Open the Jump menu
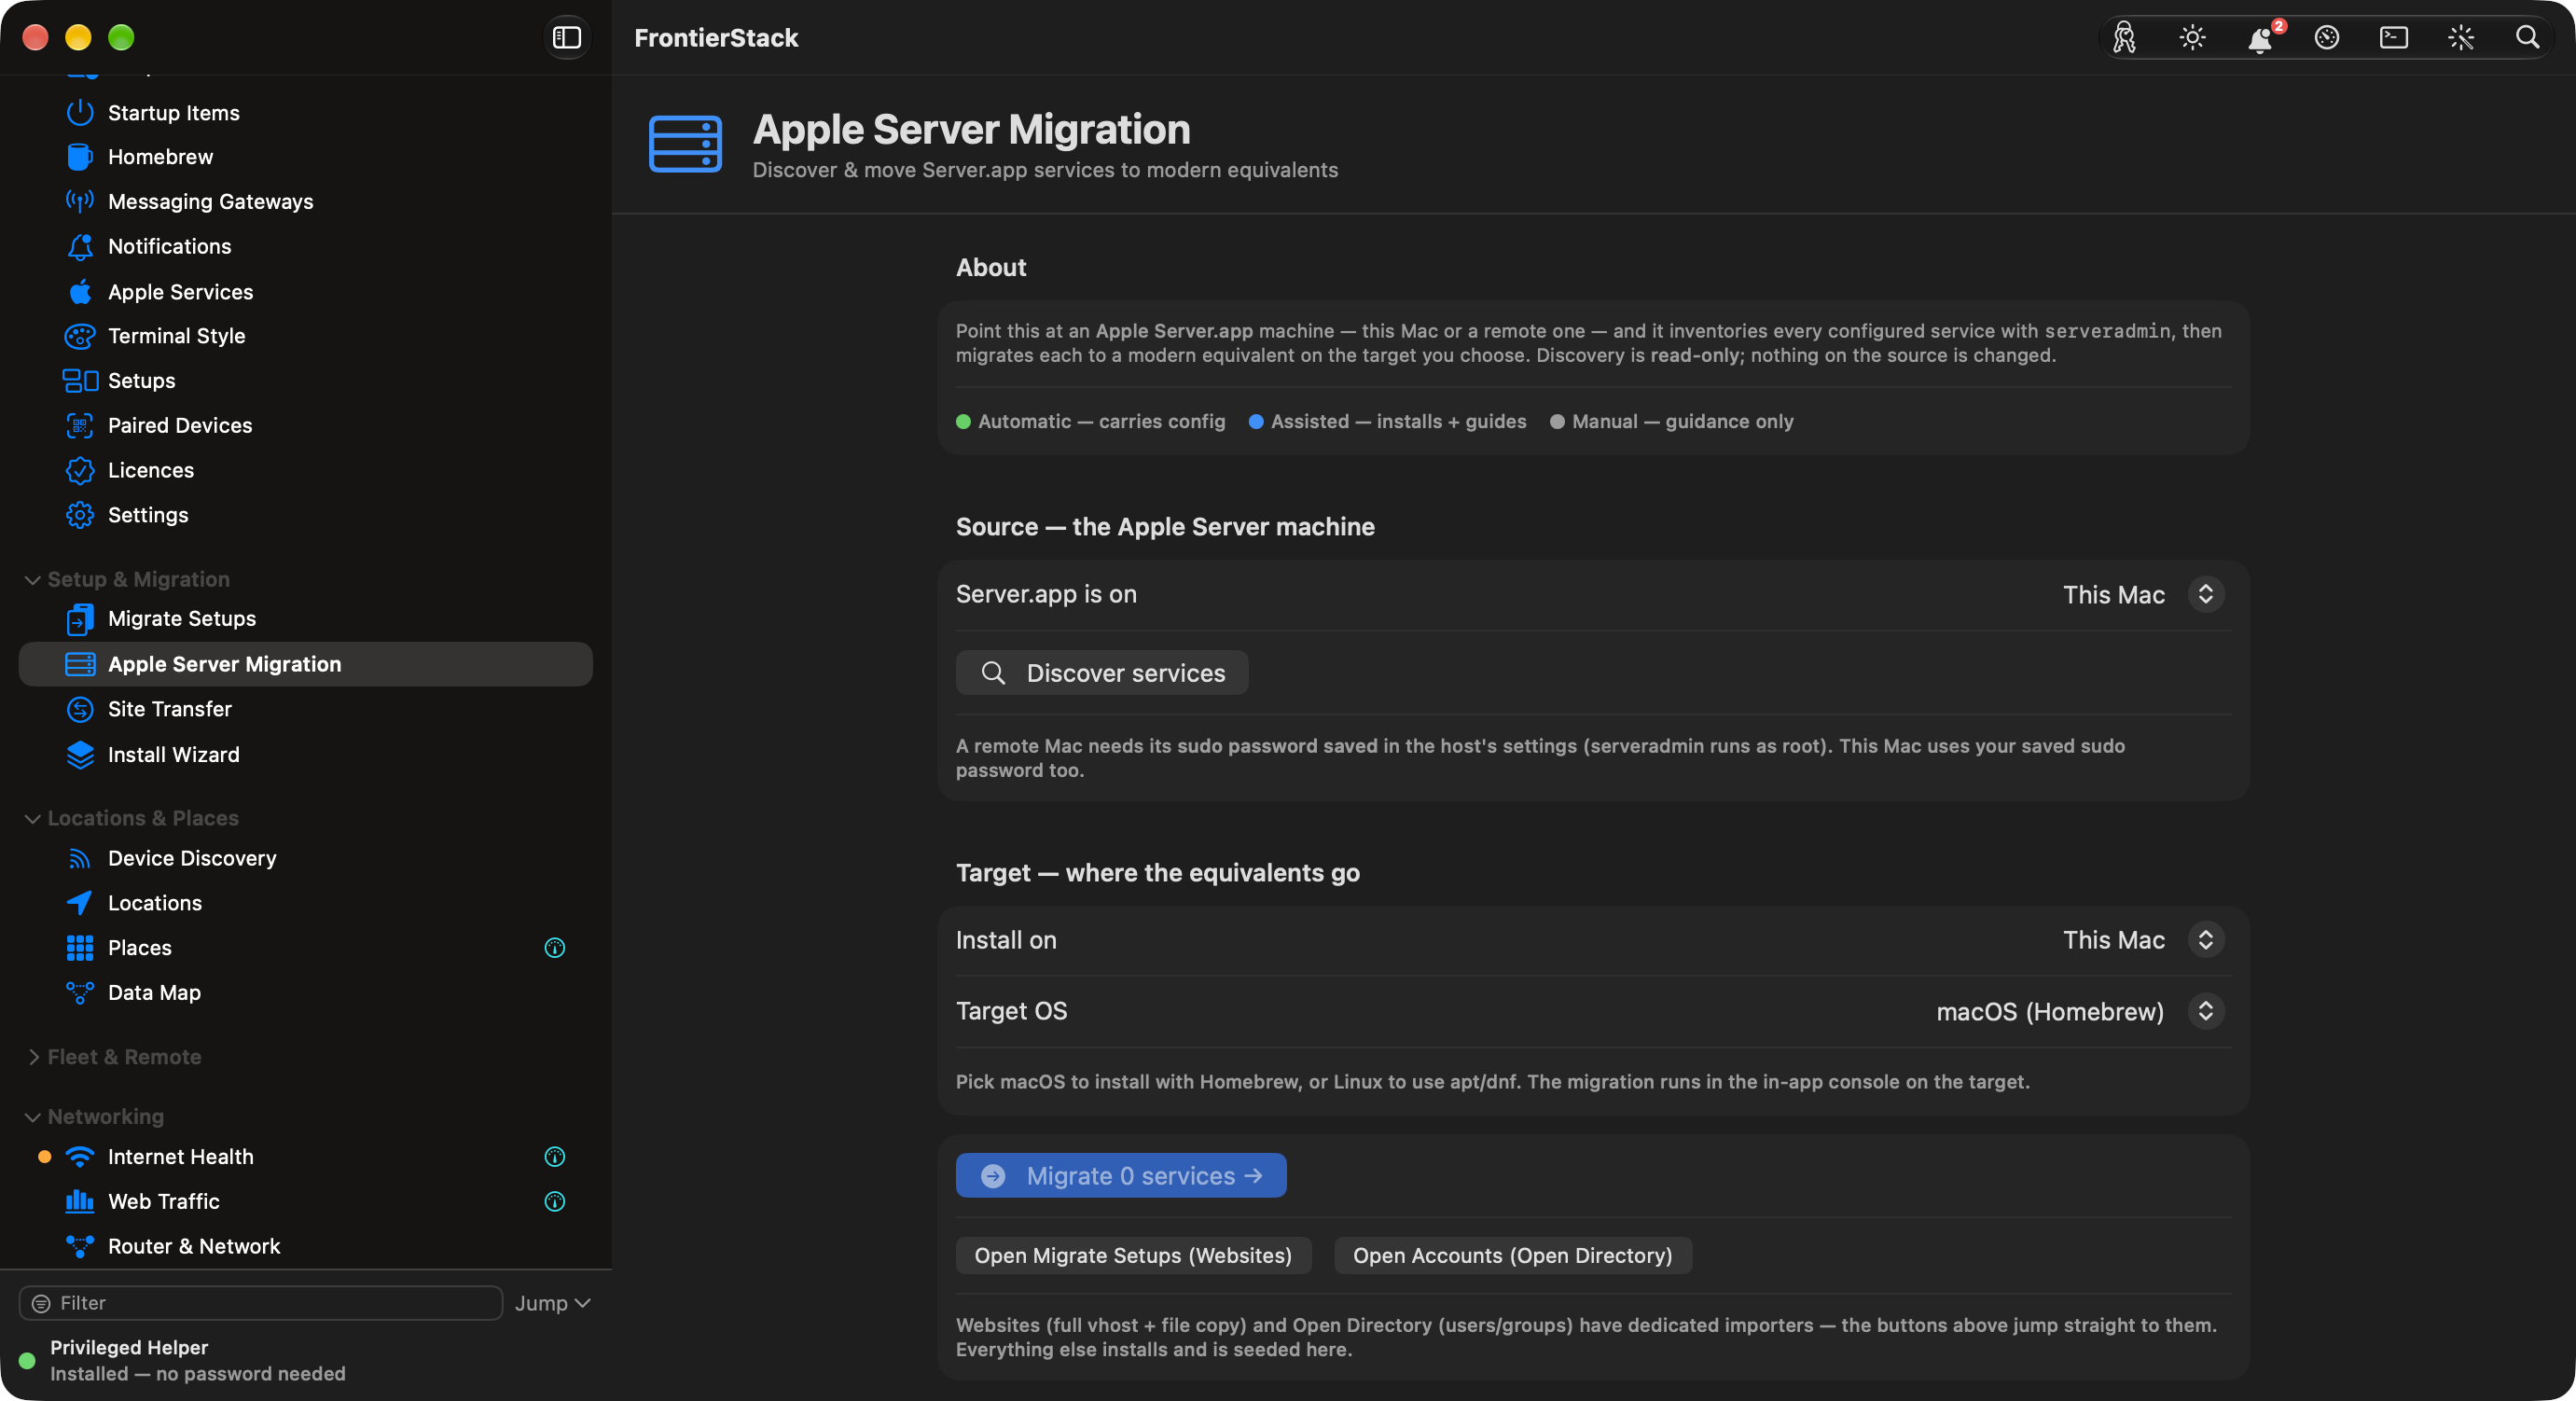Screen dimensions: 2576x1401 [x=553, y=1303]
